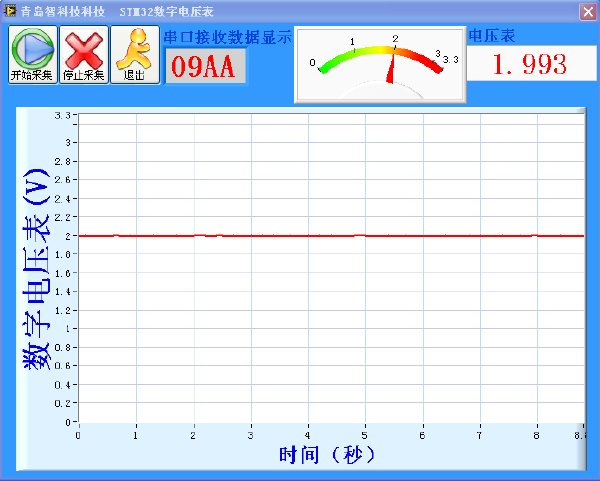600x481 pixels.
Task: Click the Y-axis tick value 2
Action: [68, 236]
